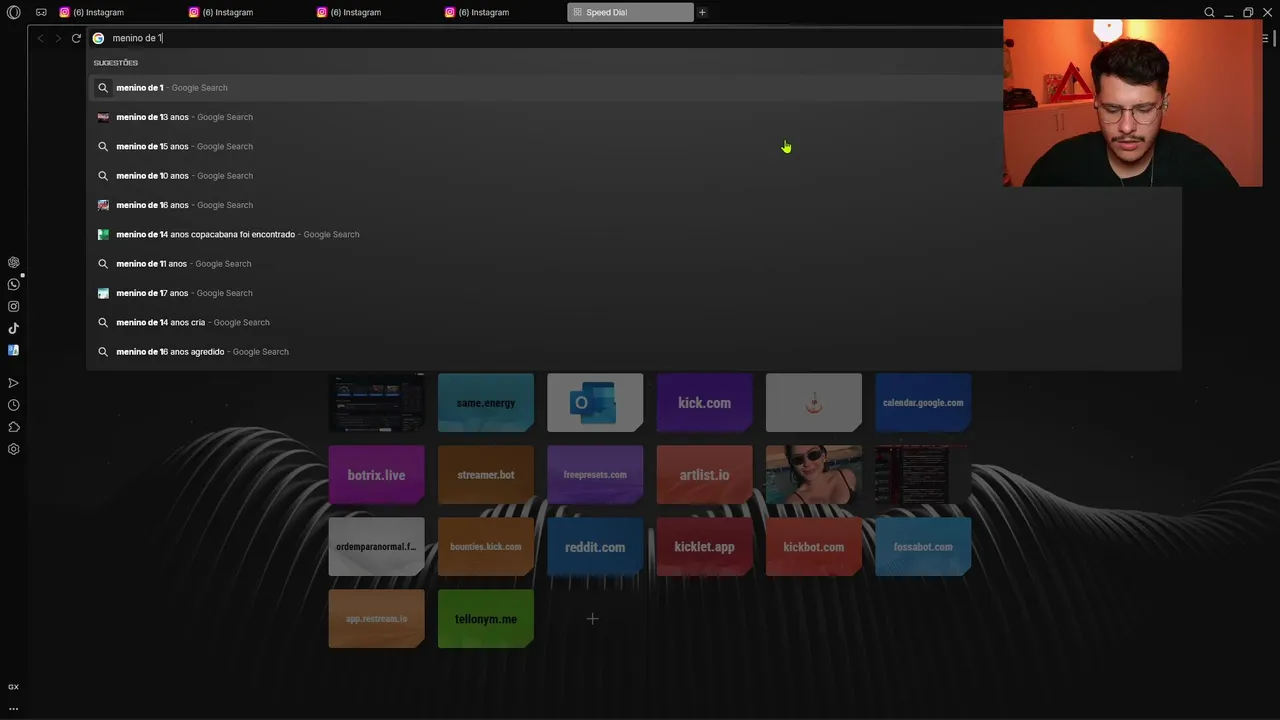Viewport: 1280px width, 720px height.
Task: Open a new tab with plus button
Action: coord(702,12)
